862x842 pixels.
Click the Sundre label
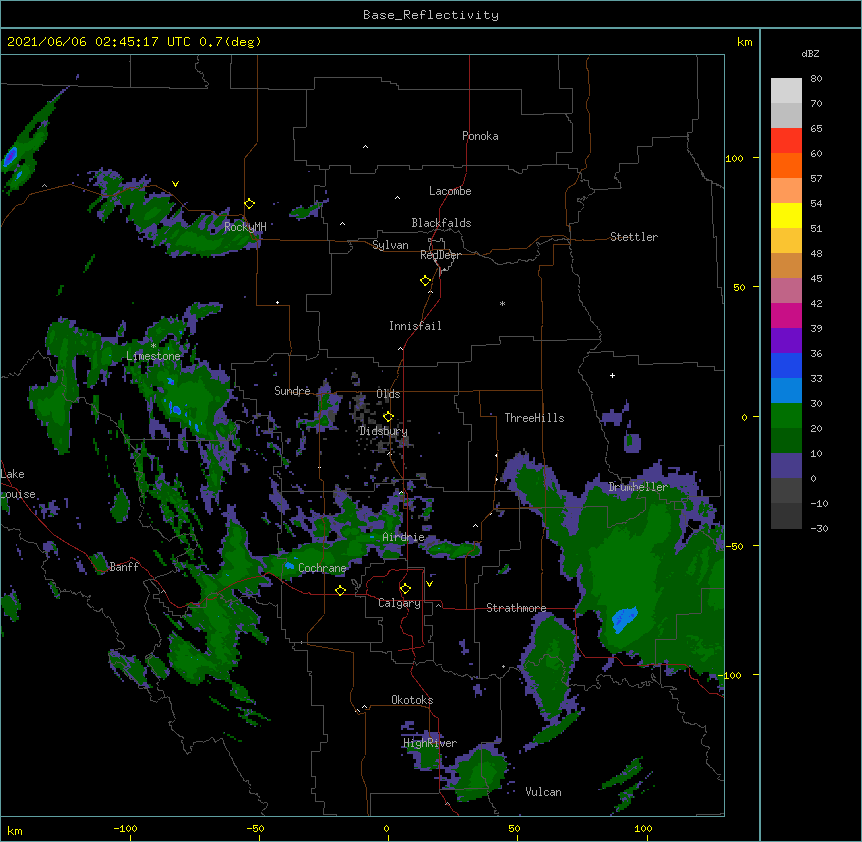[292, 391]
